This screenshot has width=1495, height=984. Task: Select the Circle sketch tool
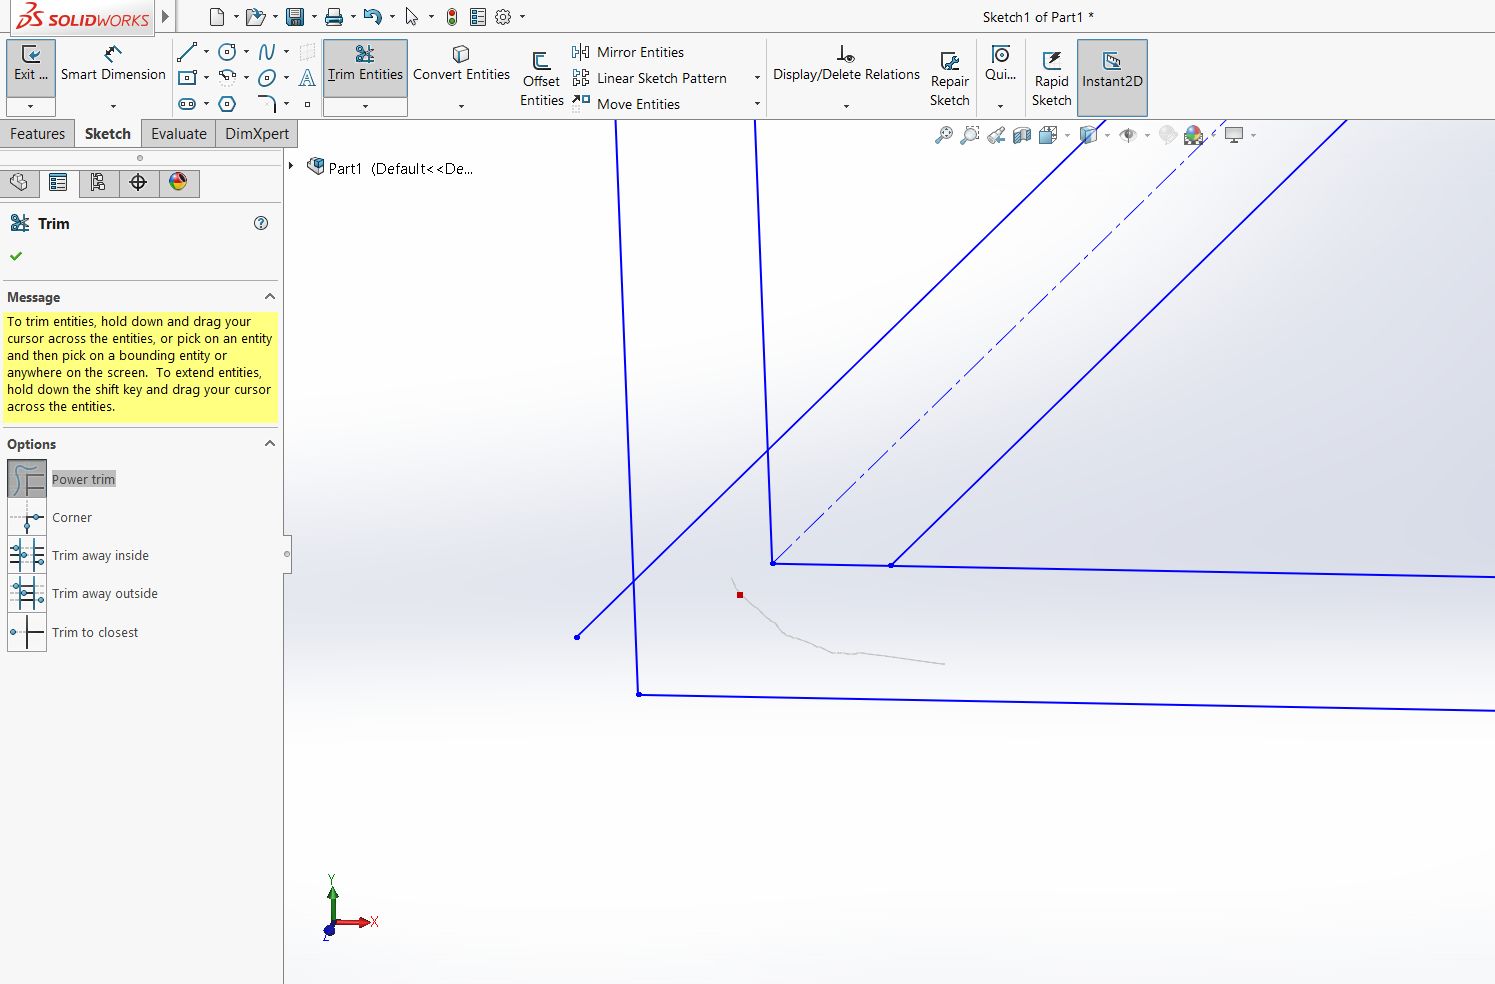click(227, 52)
